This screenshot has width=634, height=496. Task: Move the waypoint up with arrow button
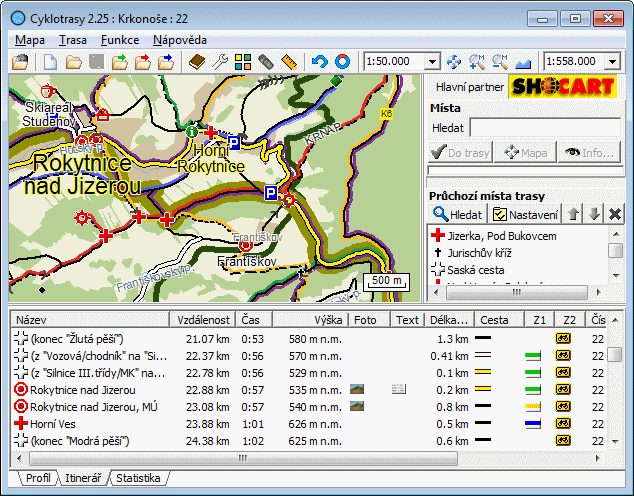573,214
